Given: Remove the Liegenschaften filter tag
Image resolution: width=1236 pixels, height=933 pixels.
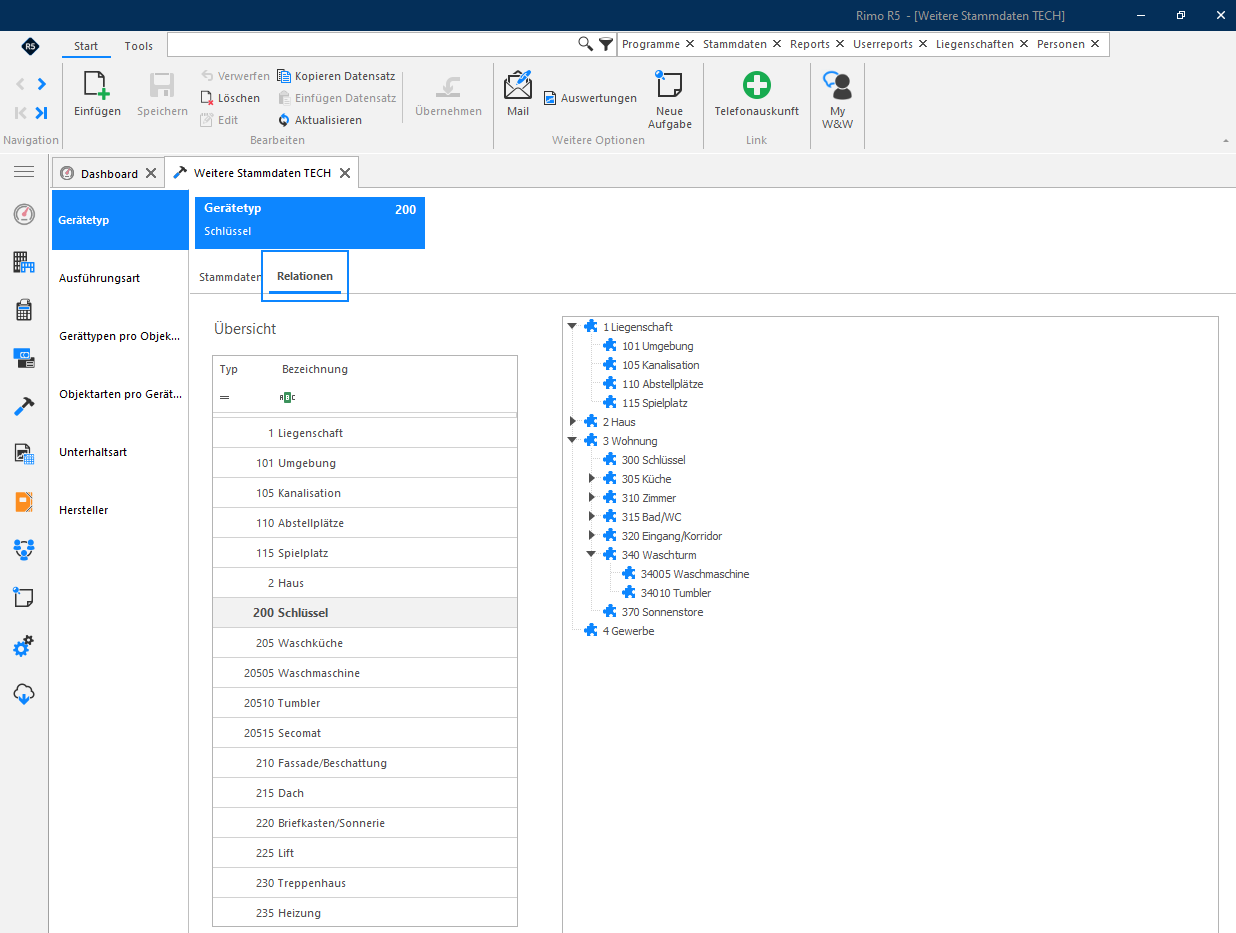Looking at the screenshot, I should coord(1024,44).
